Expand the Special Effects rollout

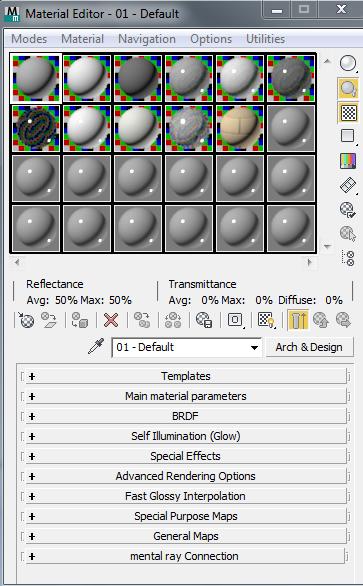point(186,456)
